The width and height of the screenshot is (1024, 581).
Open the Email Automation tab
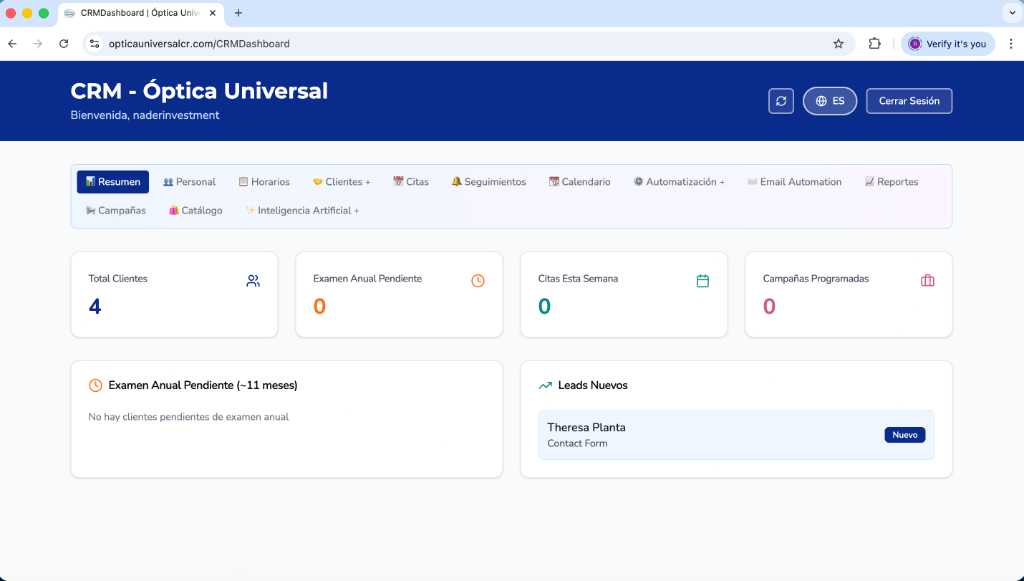(794, 181)
